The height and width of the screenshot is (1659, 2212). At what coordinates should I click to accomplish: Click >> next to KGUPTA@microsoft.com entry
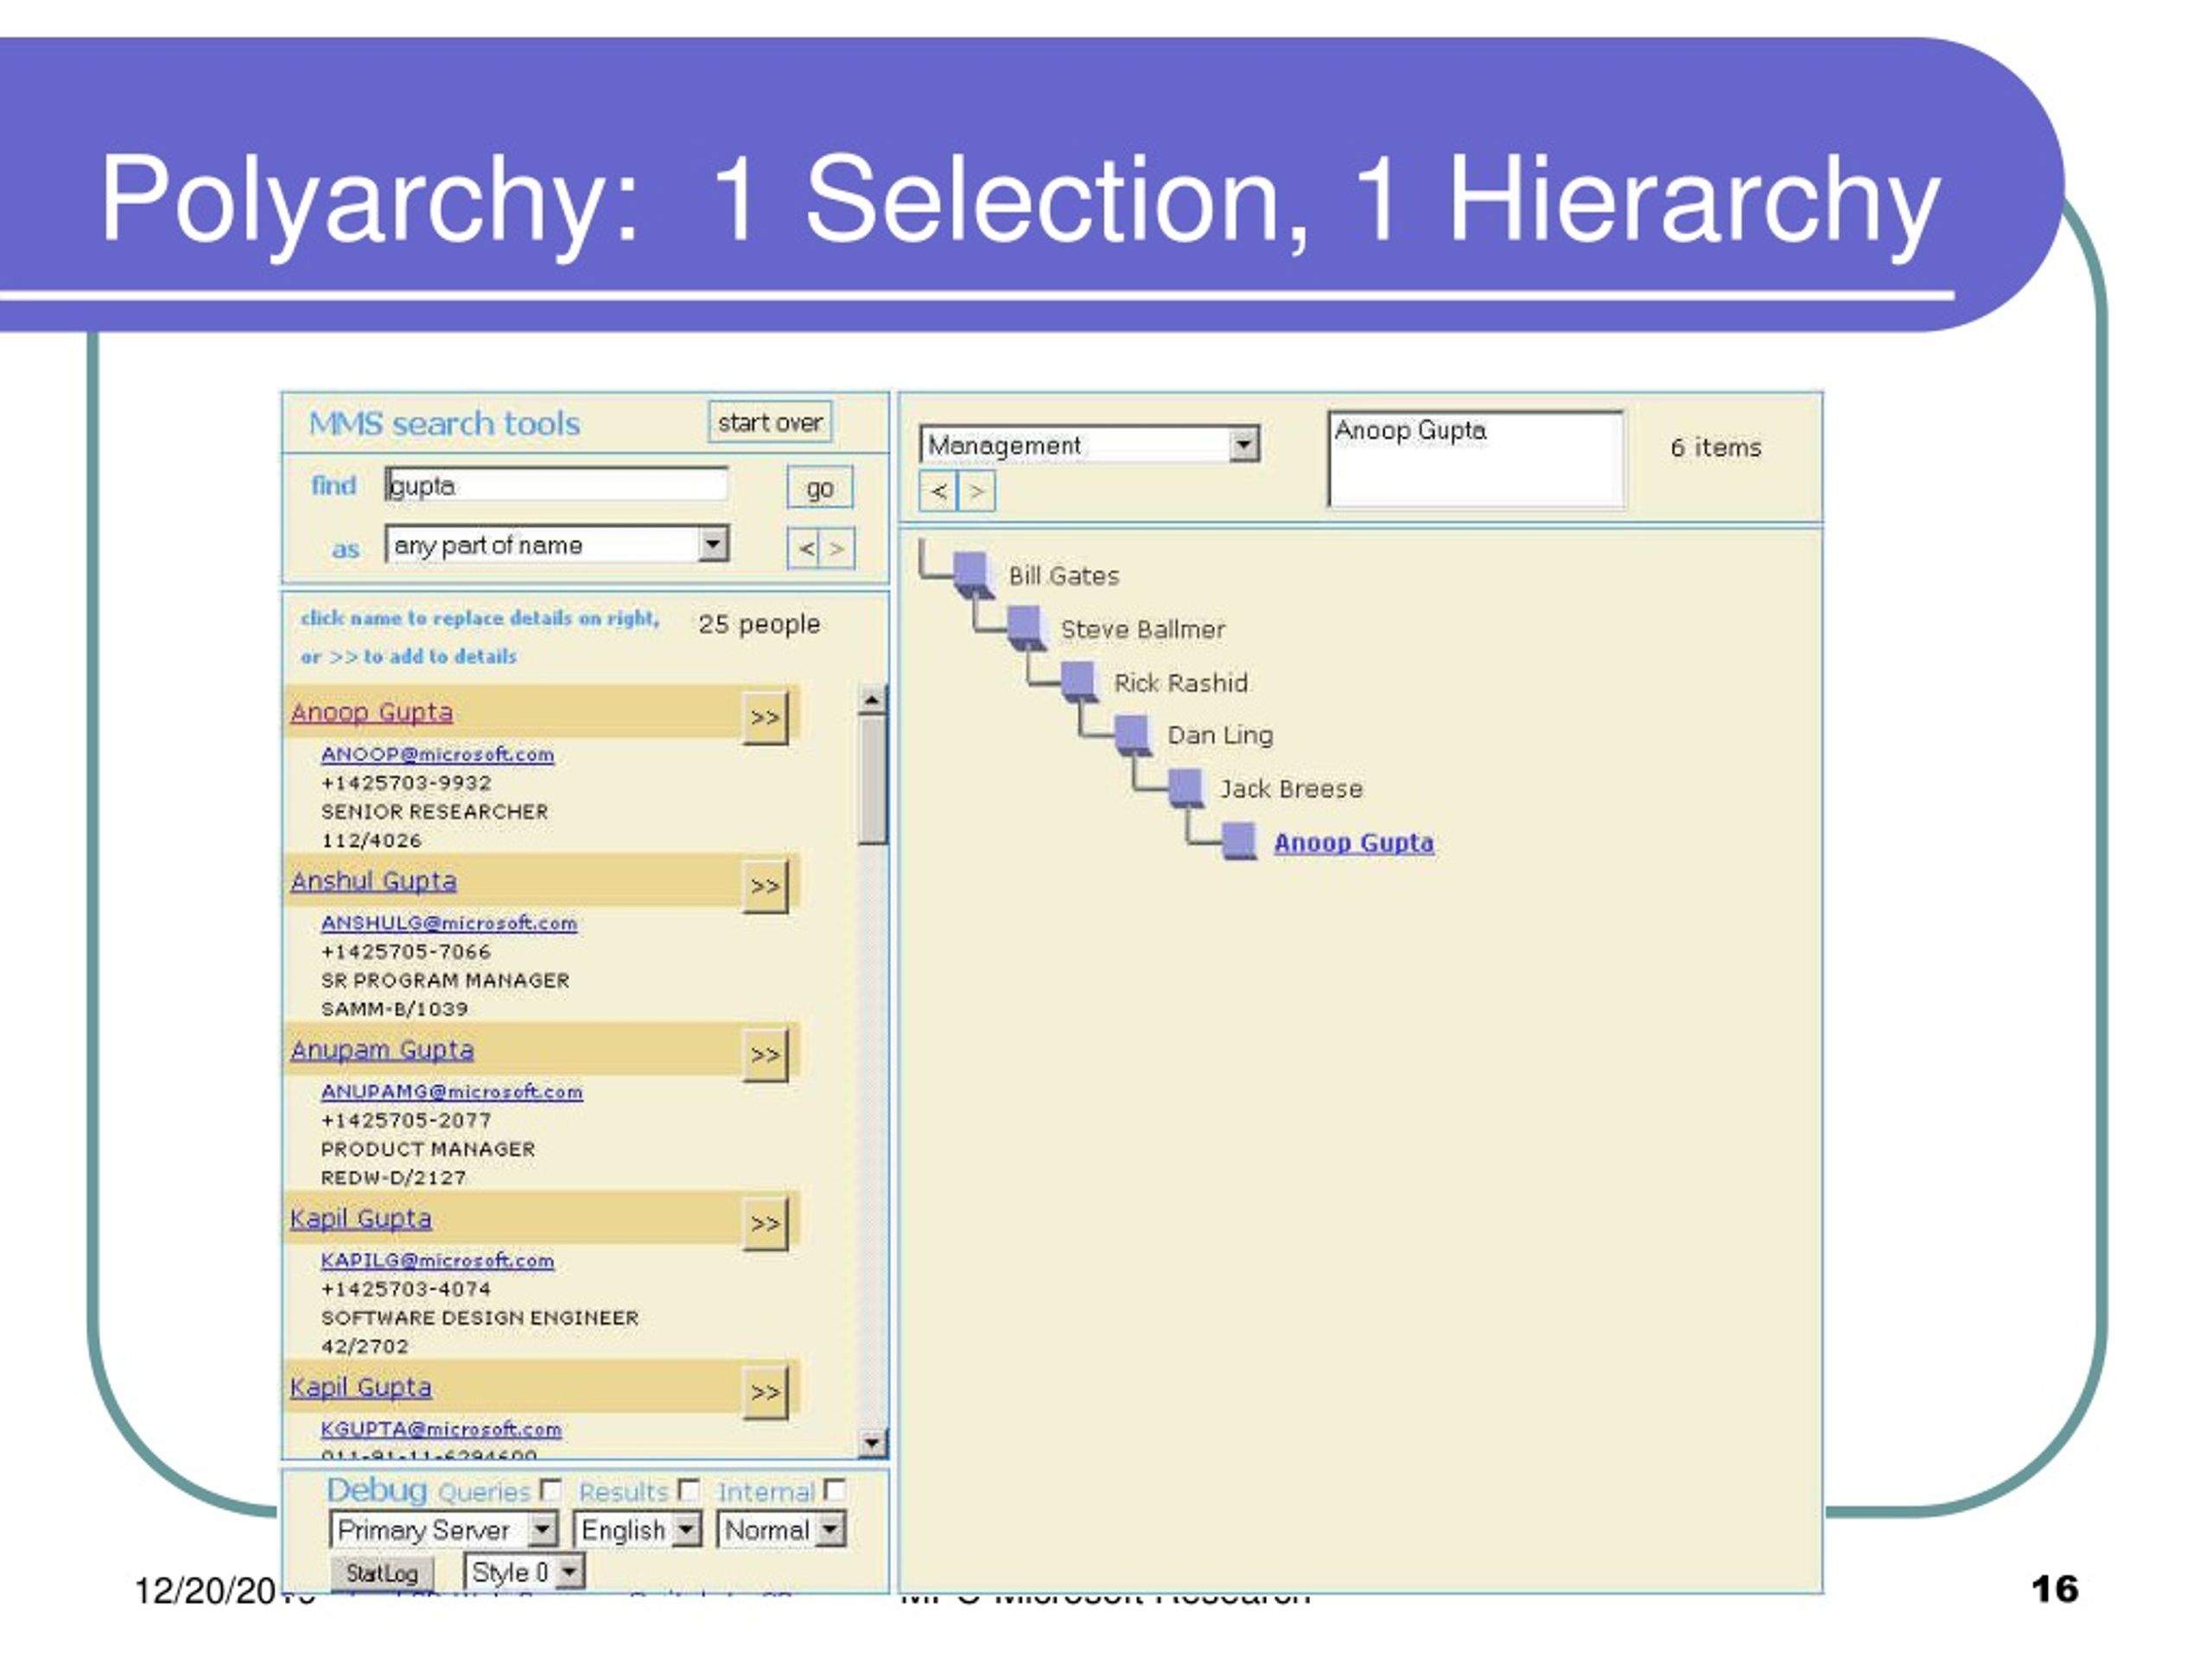tap(765, 1392)
